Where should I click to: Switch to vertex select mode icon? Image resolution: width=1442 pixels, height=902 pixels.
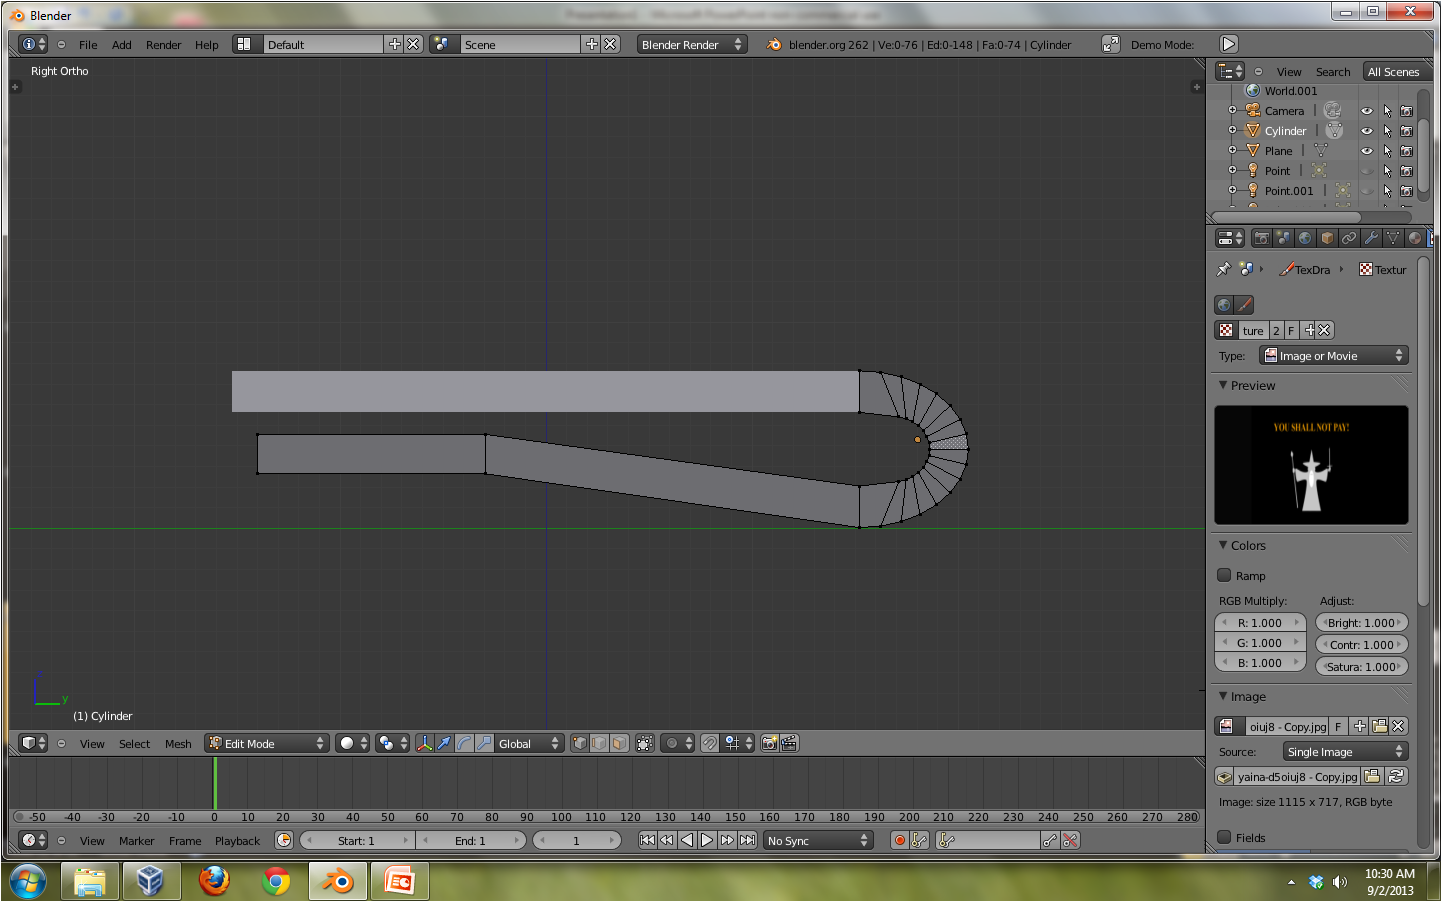pos(579,743)
